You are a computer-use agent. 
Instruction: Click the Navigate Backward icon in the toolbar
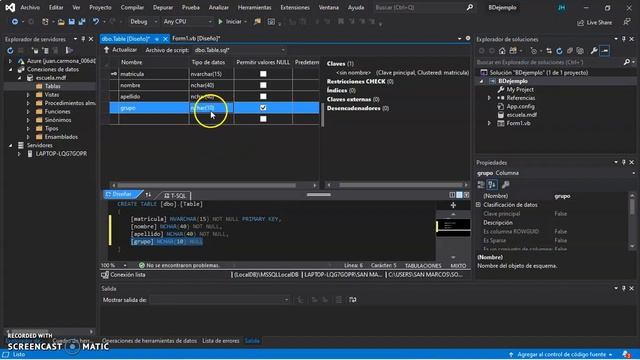coord(15,22)
